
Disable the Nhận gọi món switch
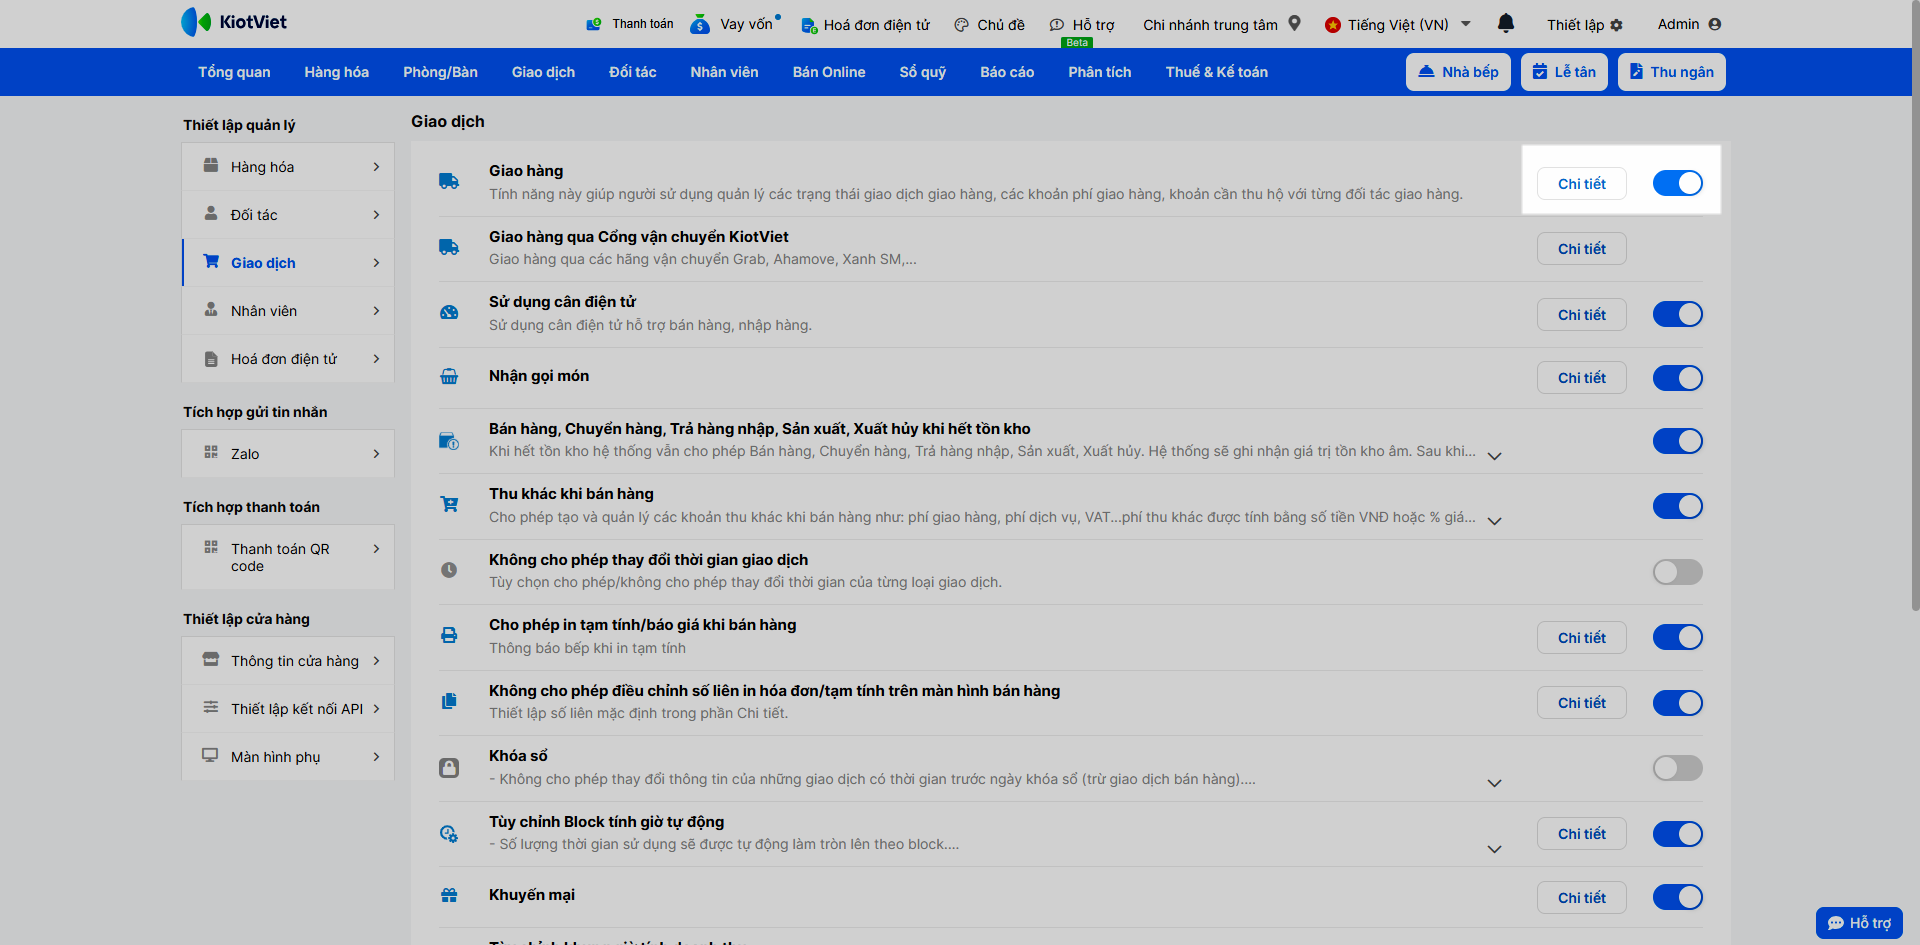pos(1677,378)
